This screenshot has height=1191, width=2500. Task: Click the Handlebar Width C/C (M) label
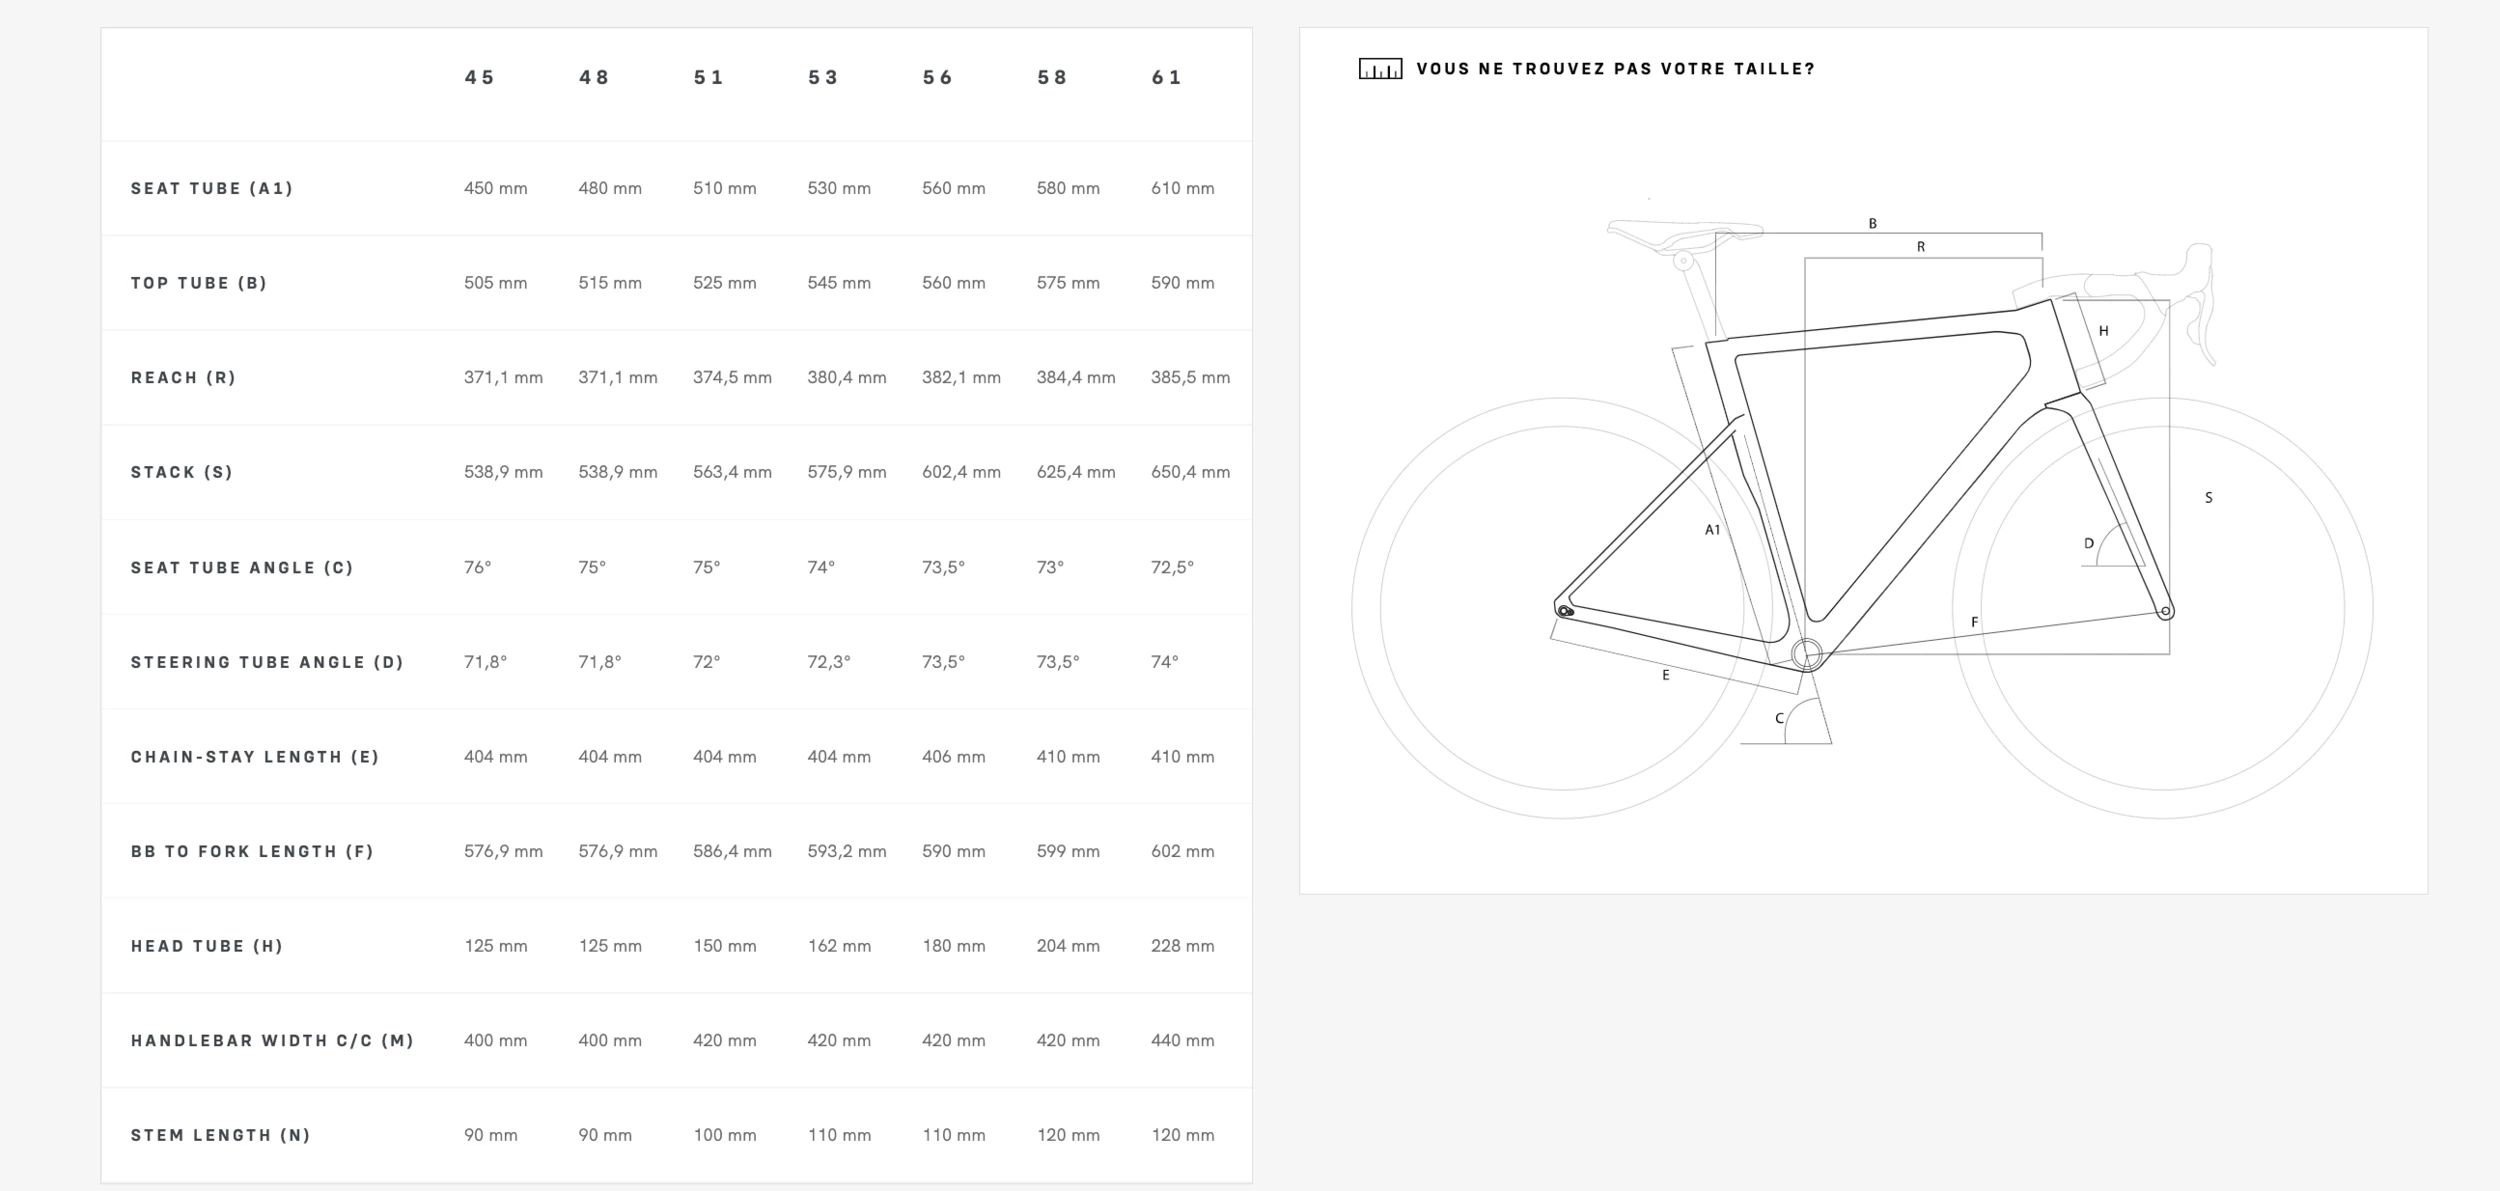click(x=272, y=1041)
